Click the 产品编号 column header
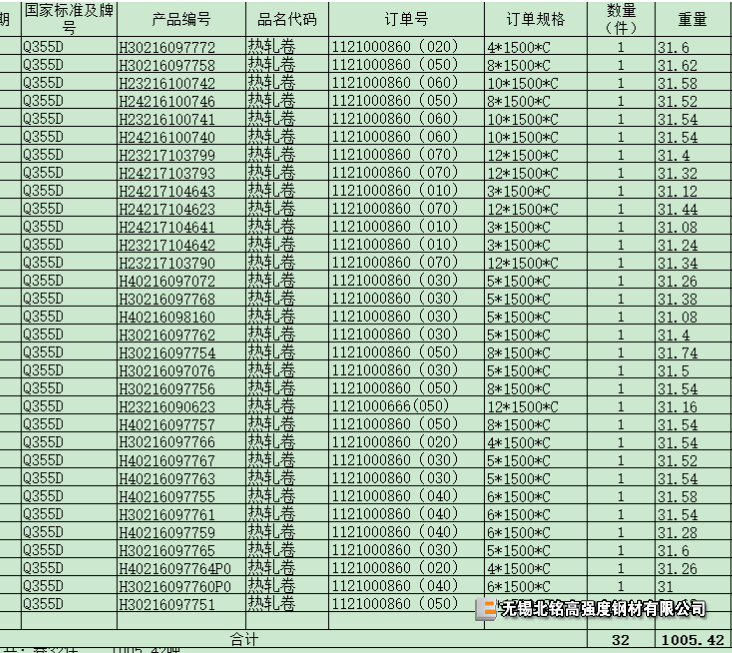The width and height of the screenshot is (732, 653). click(181, 19)
